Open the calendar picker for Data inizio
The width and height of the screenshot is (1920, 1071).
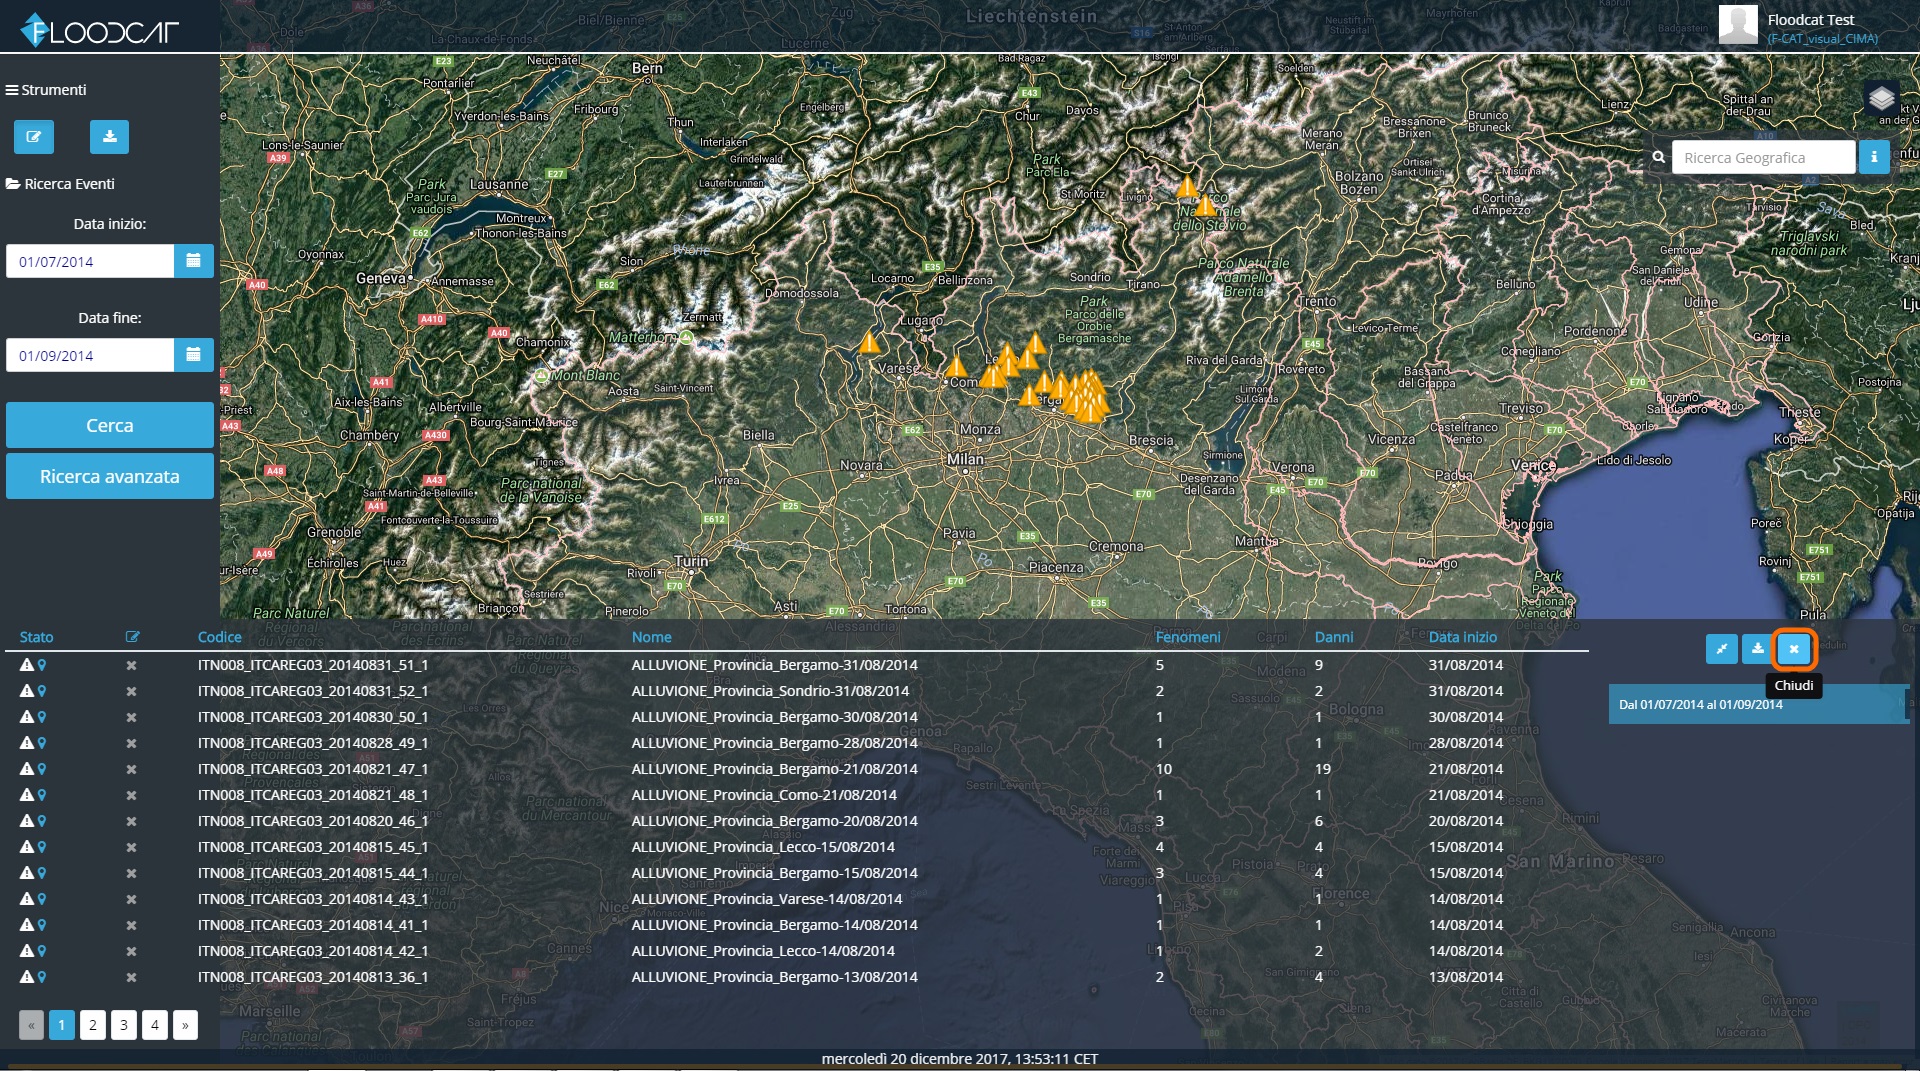(194, 261)
